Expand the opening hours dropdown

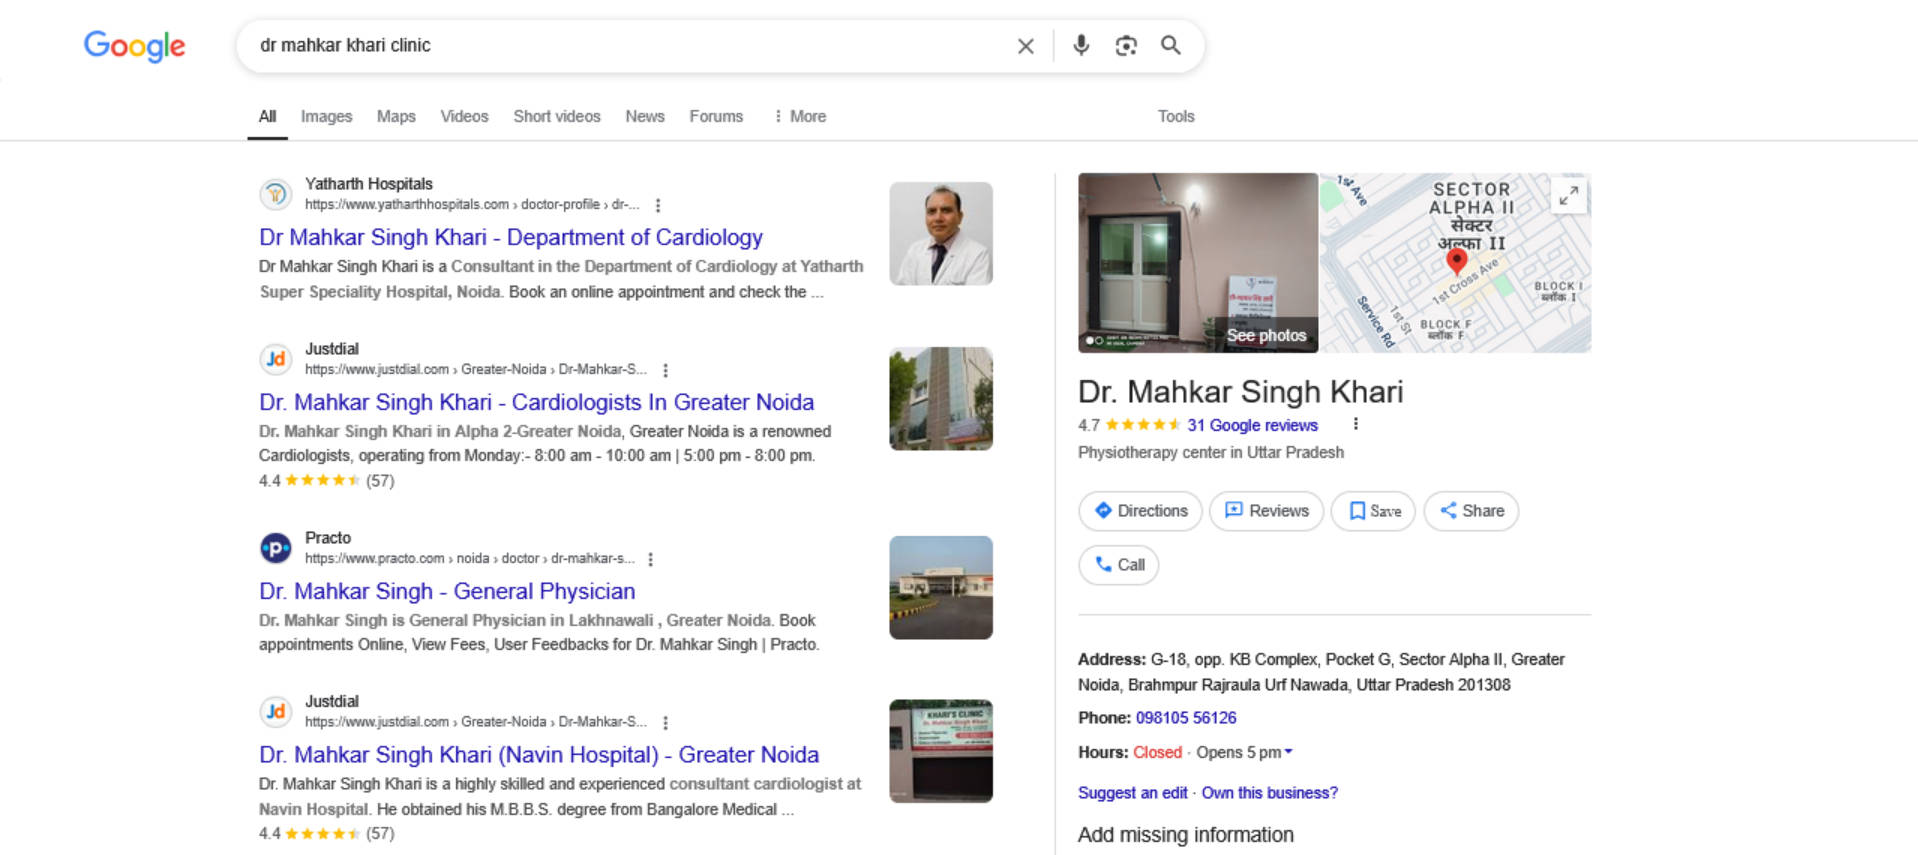coord(1288,752)
